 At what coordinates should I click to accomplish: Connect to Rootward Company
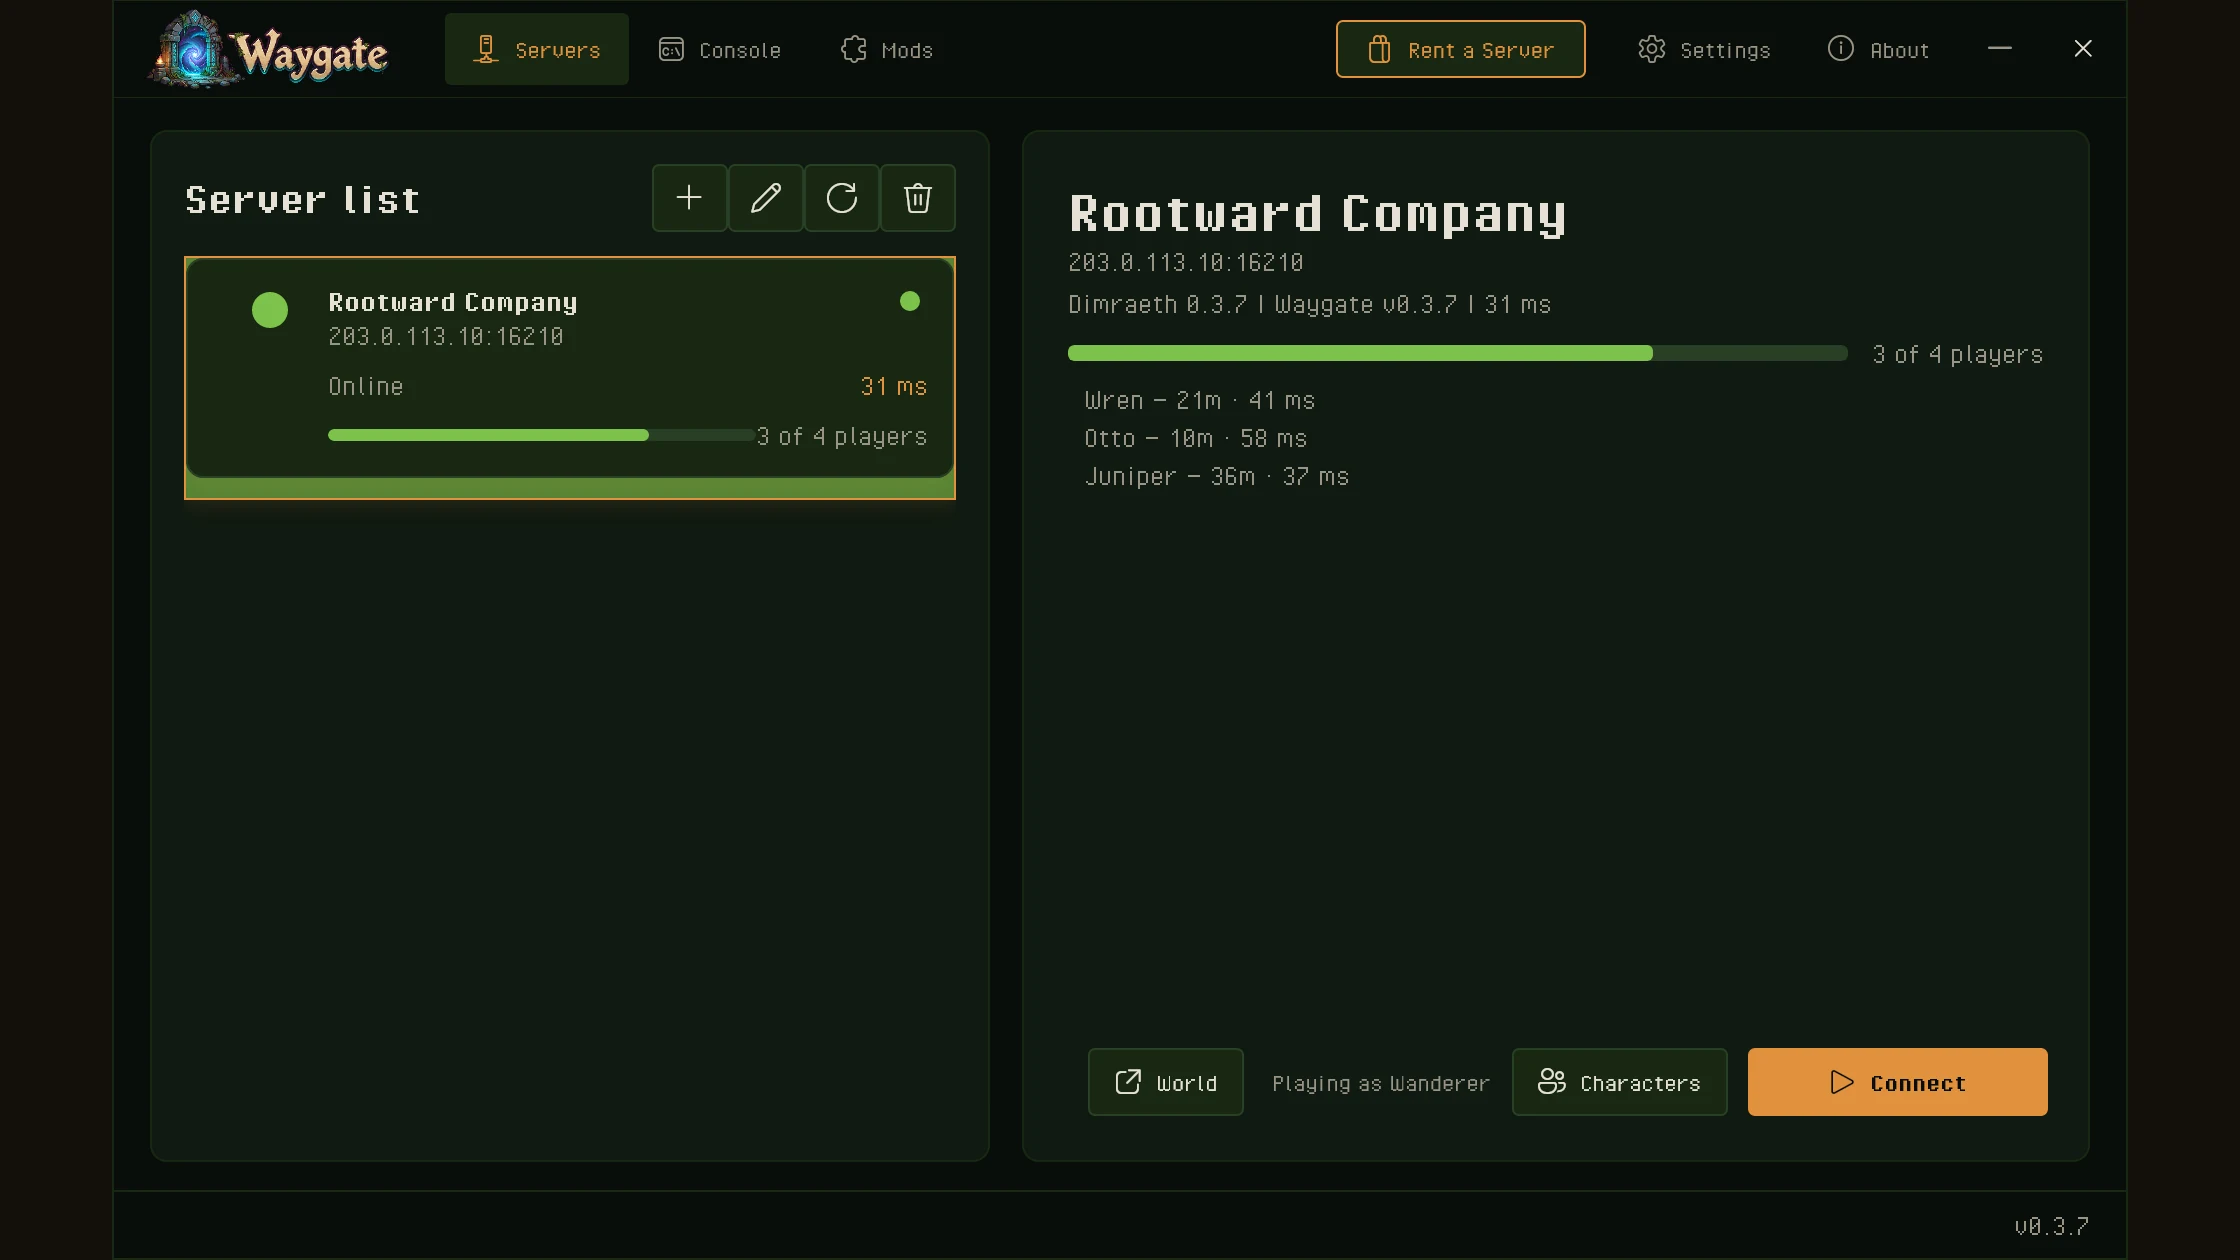(1898, 1082)
